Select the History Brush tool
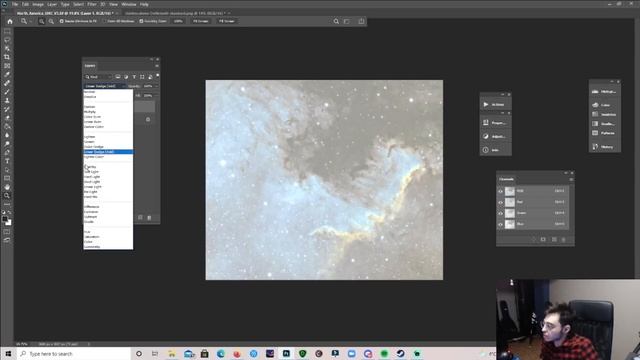 (x=7, y=109)
